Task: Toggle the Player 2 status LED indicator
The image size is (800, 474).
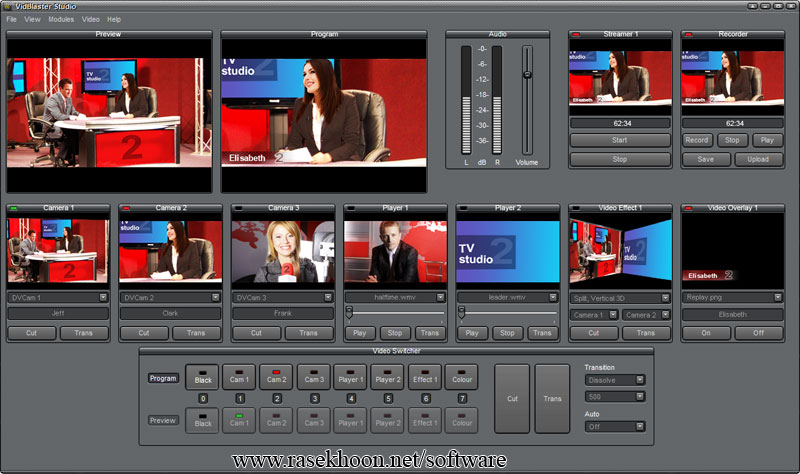Action: [x=463, y=208]
